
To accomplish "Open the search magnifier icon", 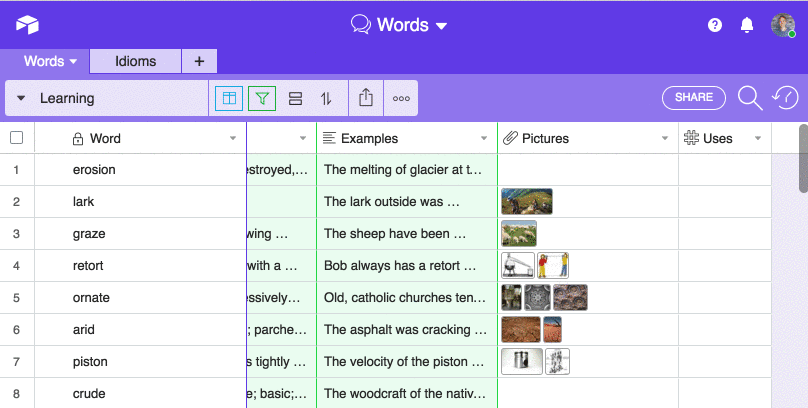I will (750, 97).
